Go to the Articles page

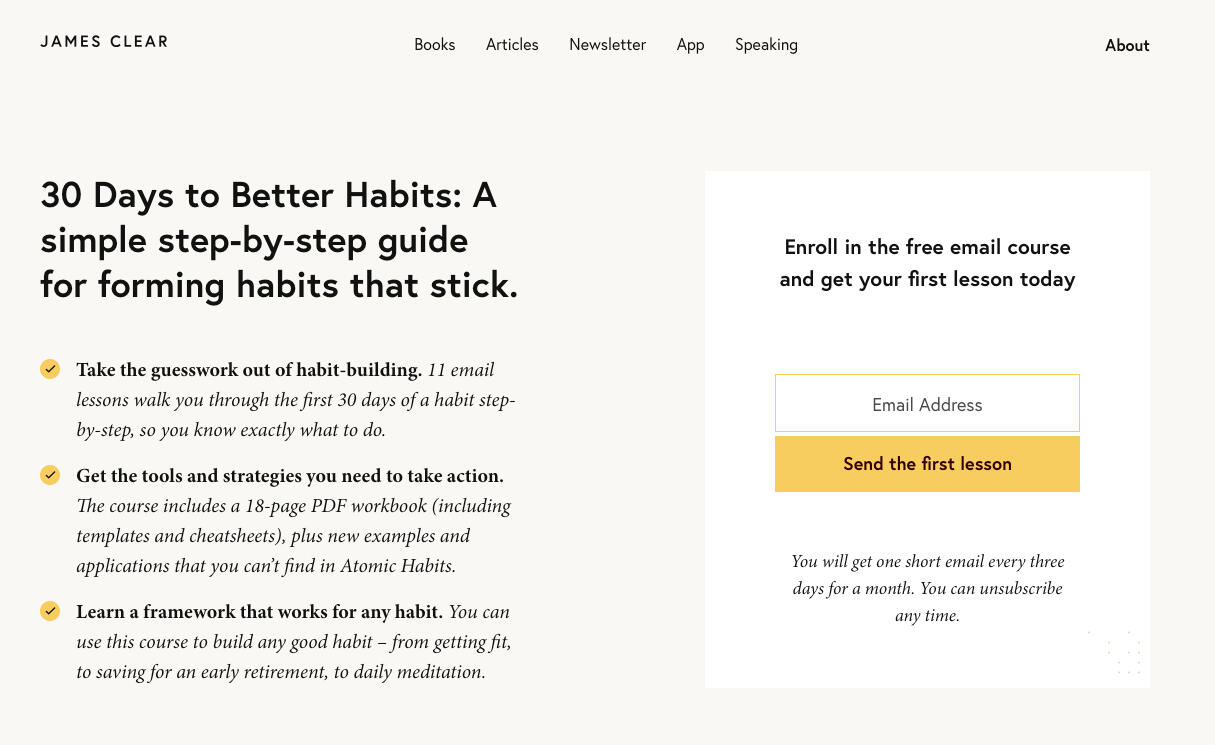pyautogui.click(x=512, y=45)
